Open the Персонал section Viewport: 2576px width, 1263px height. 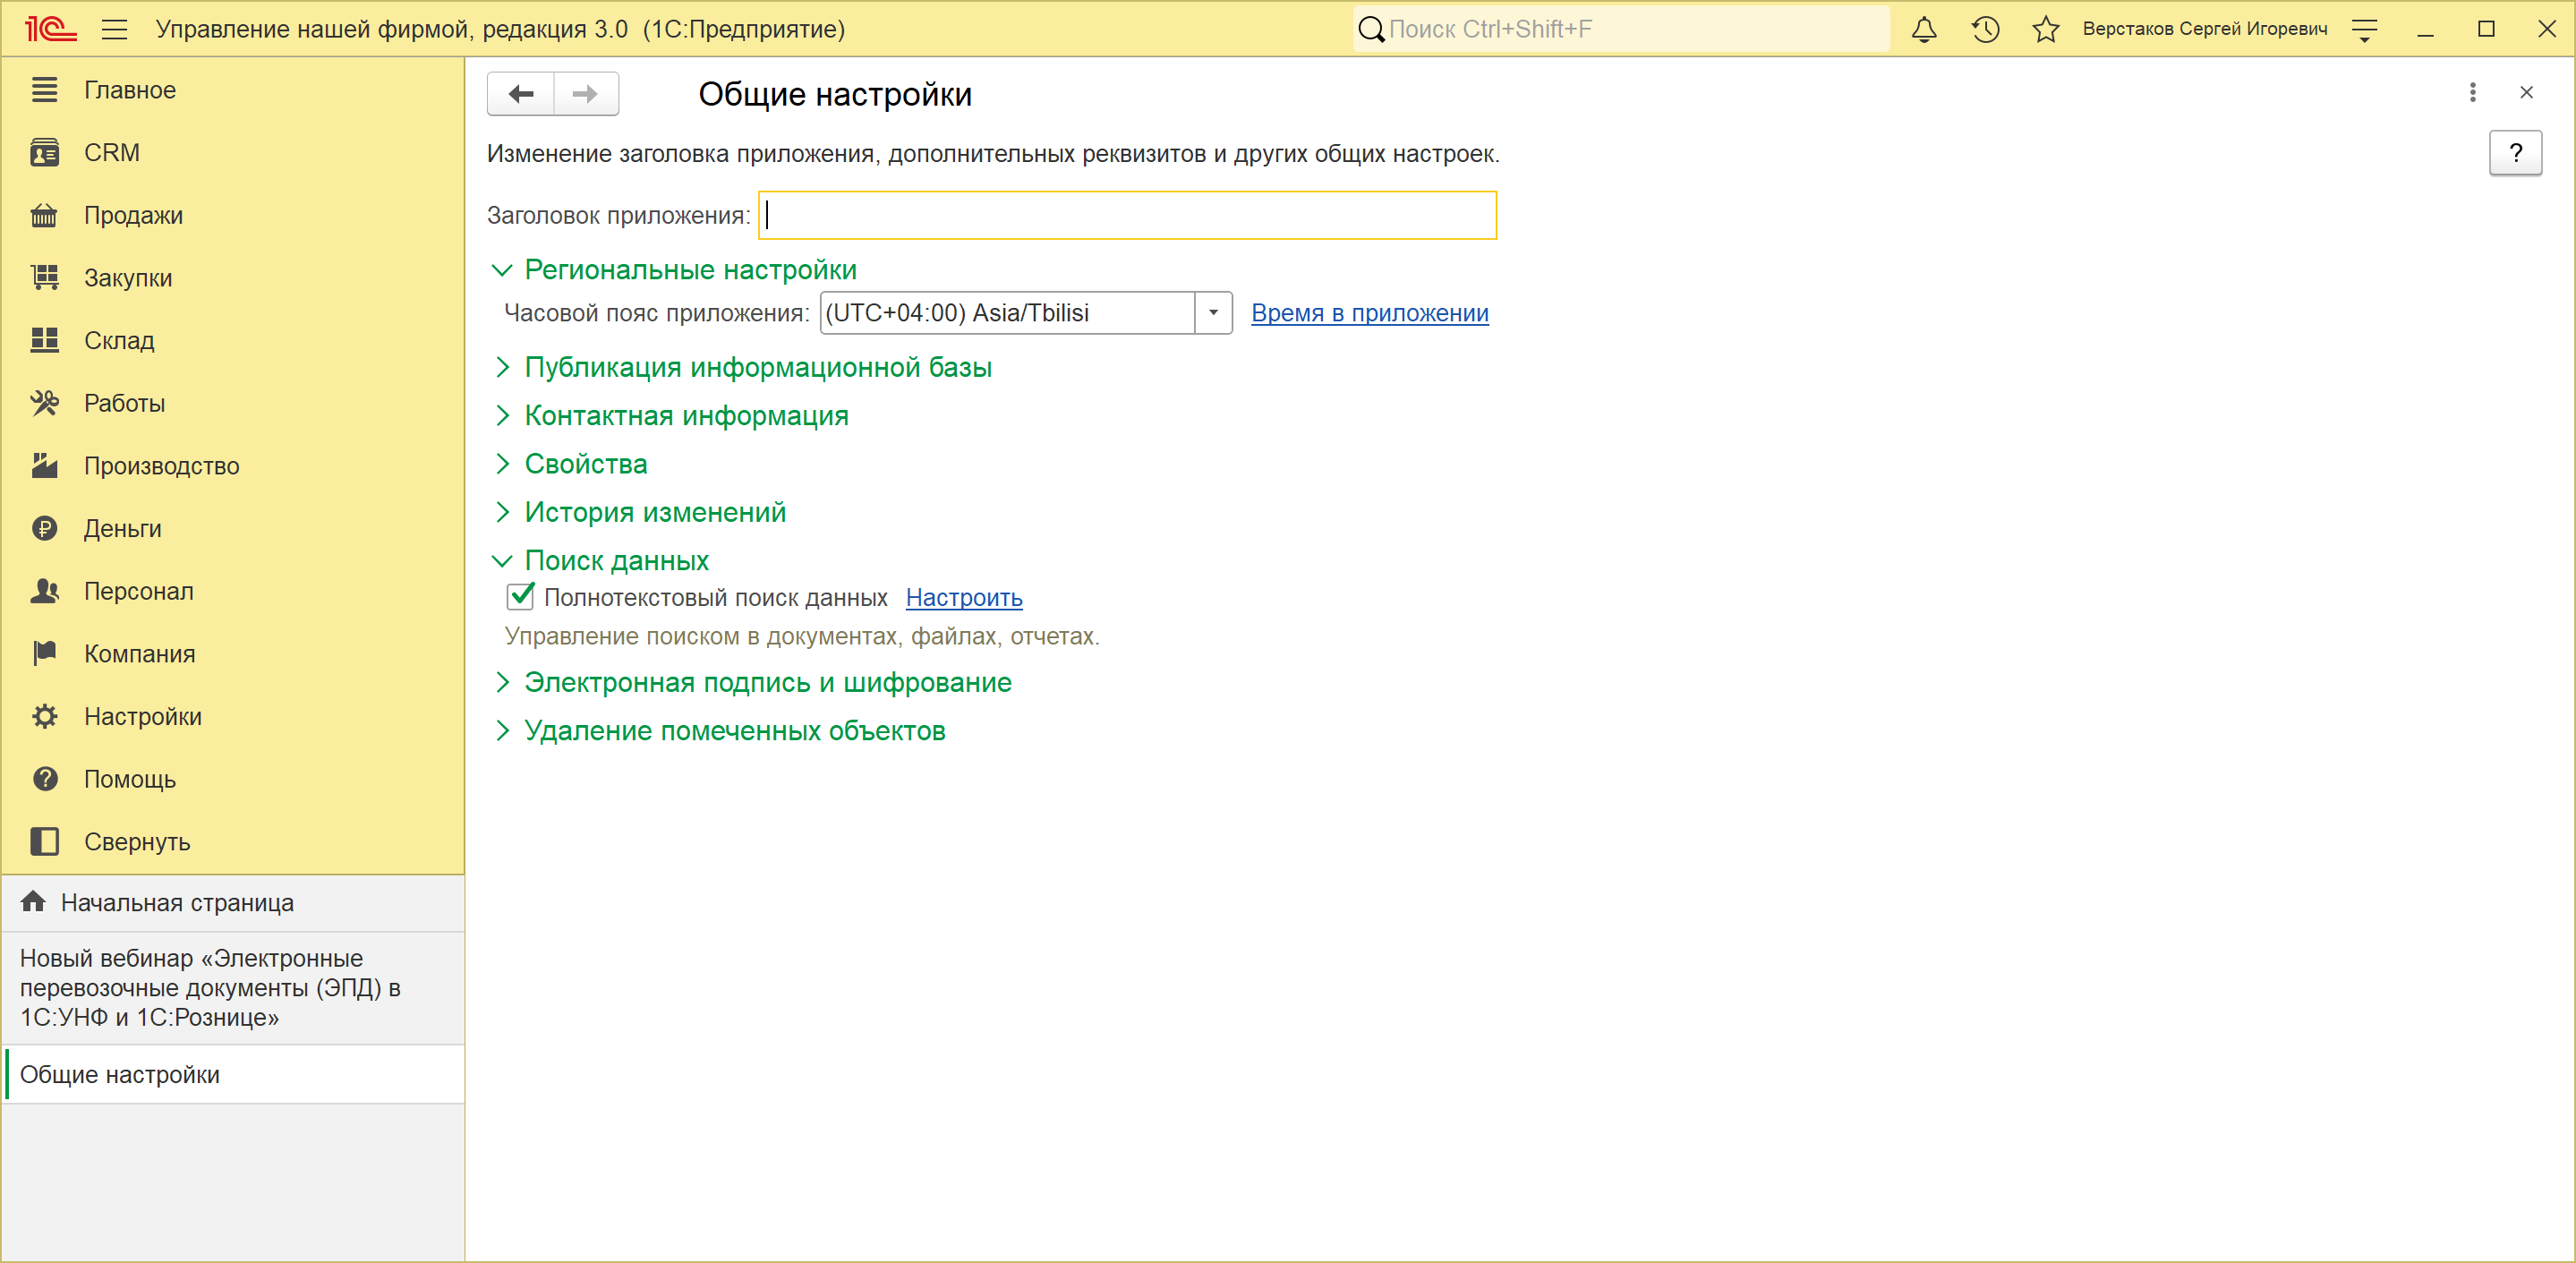(x=233, y=591)
